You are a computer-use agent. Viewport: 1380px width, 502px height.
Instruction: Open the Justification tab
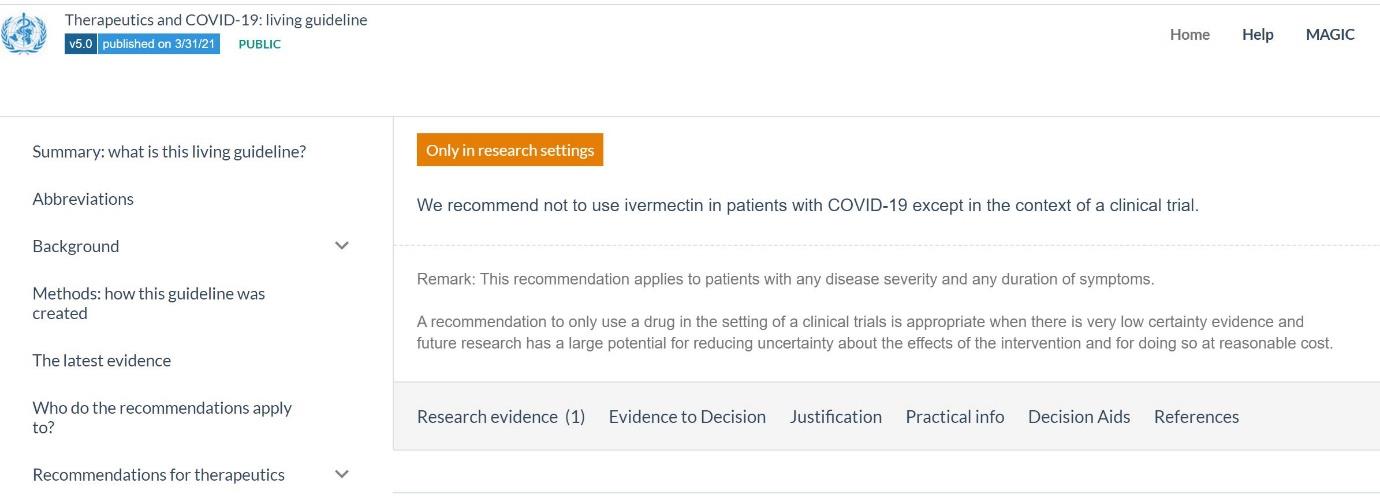click(x=835, y=417)
